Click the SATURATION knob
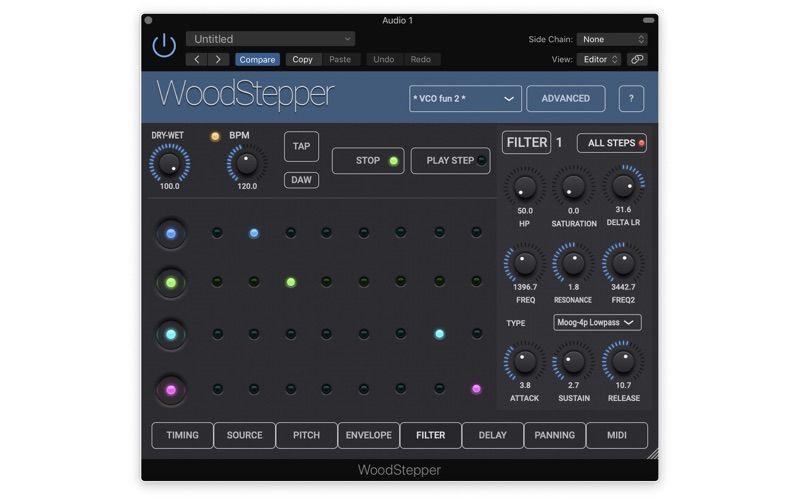800x500 pixels. pyautogui.click(x=573, y=187)
